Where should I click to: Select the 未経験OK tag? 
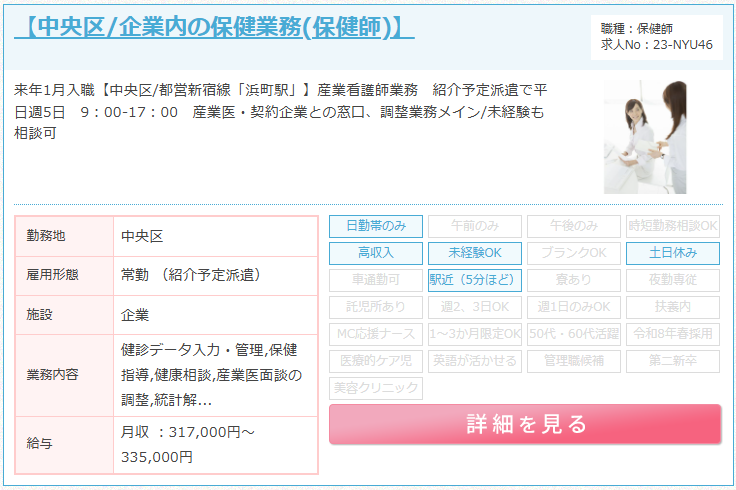coord(475,253)
